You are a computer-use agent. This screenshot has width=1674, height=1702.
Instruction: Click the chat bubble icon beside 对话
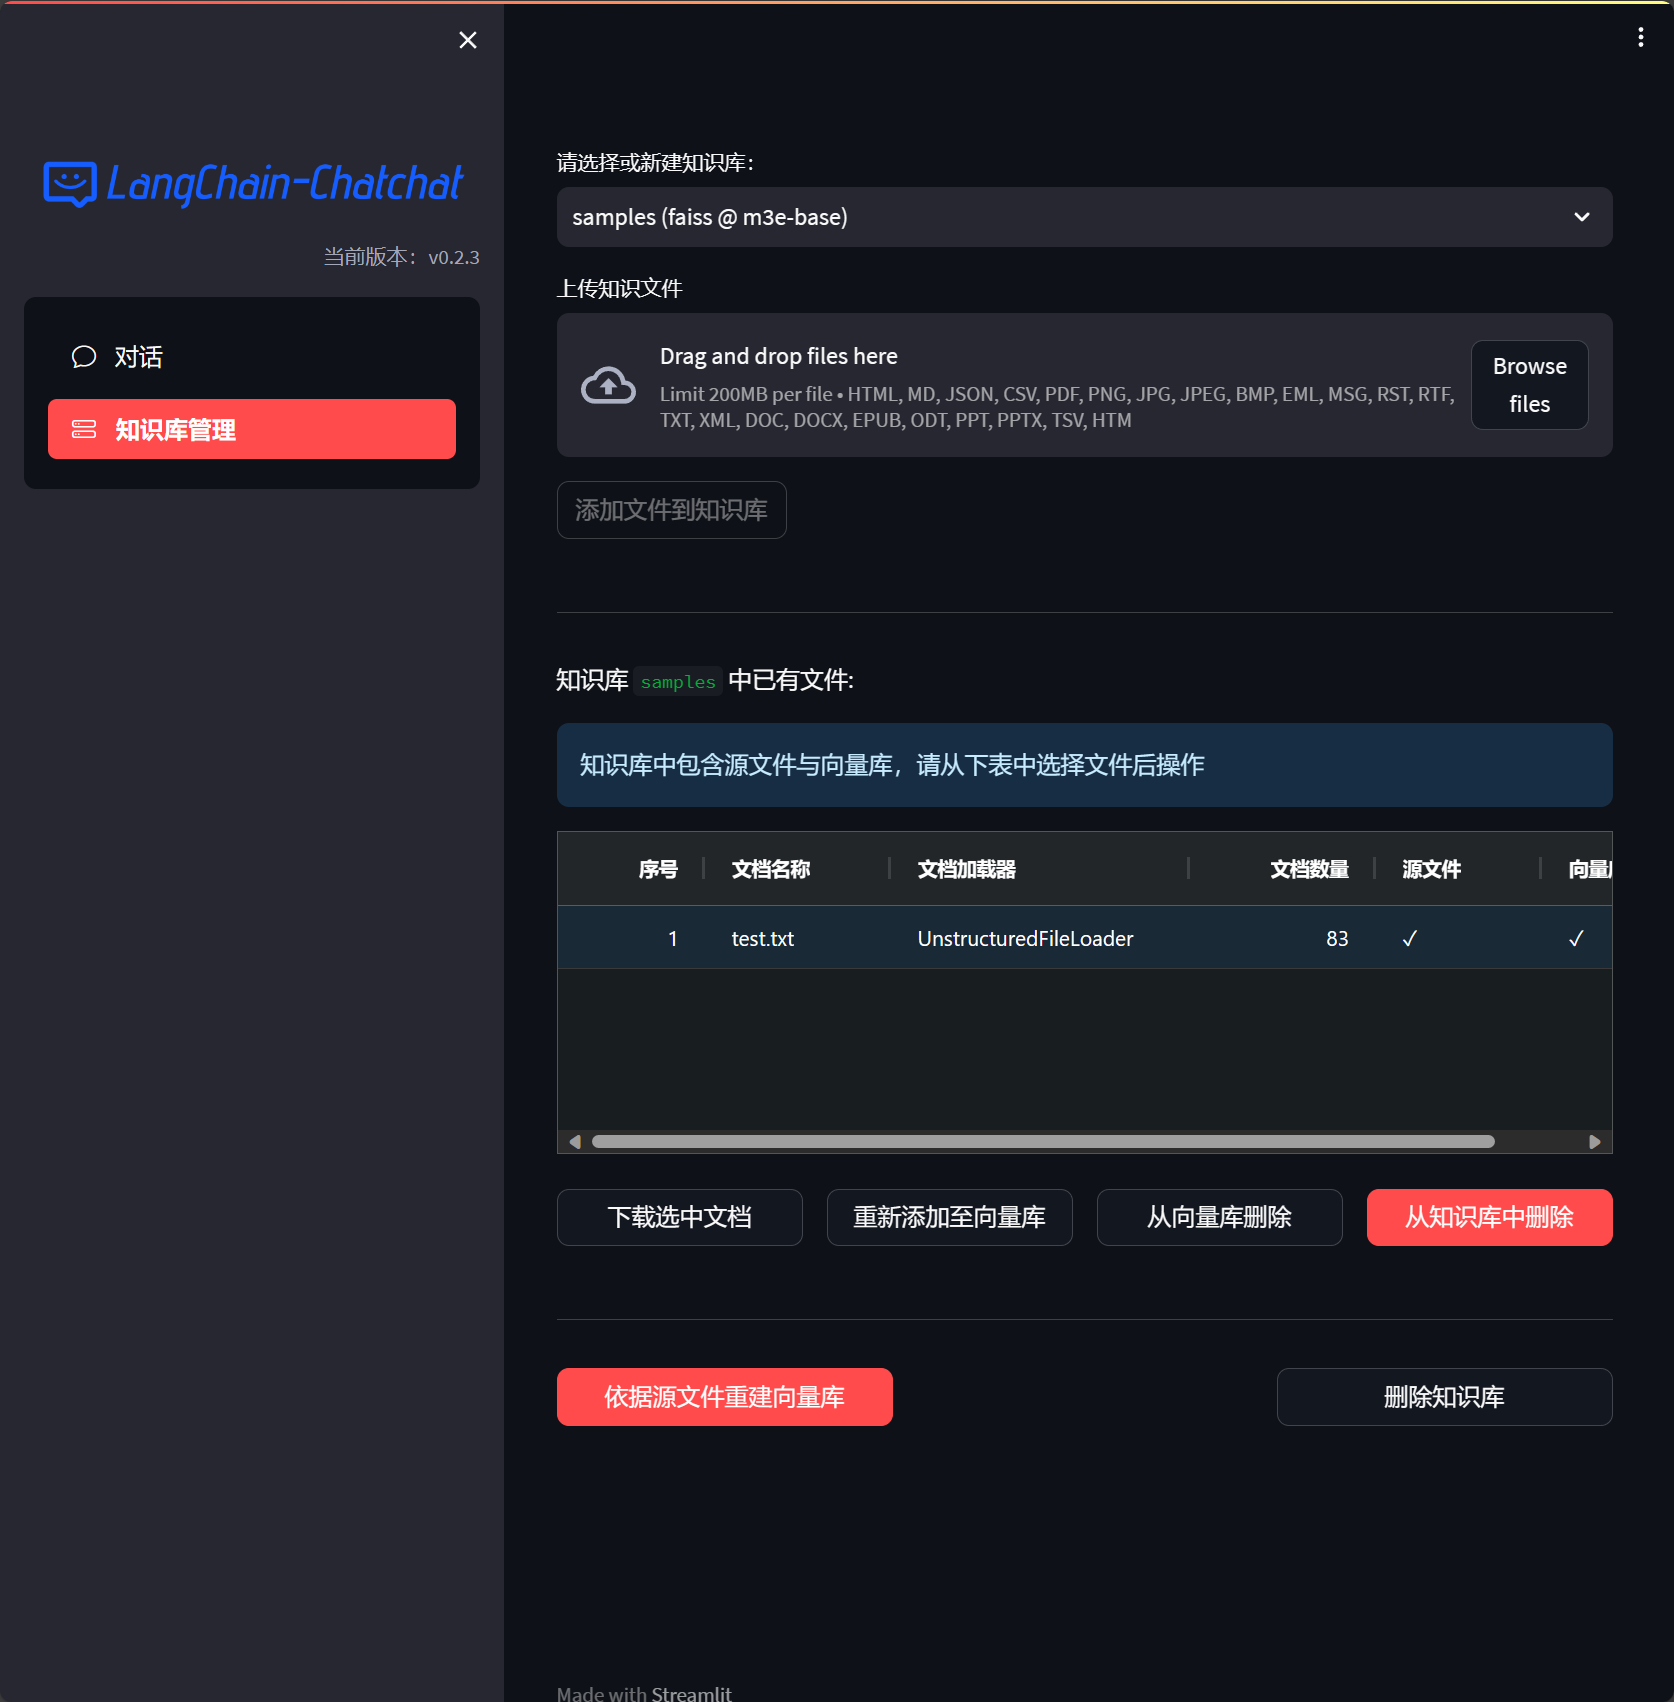coord(84,357)
